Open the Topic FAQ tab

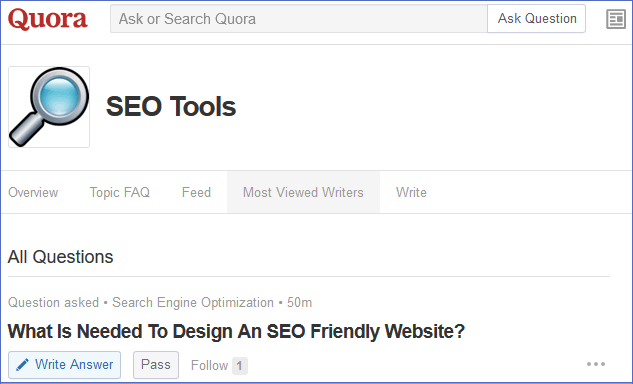pyautogui.click(x=119, y=192)
